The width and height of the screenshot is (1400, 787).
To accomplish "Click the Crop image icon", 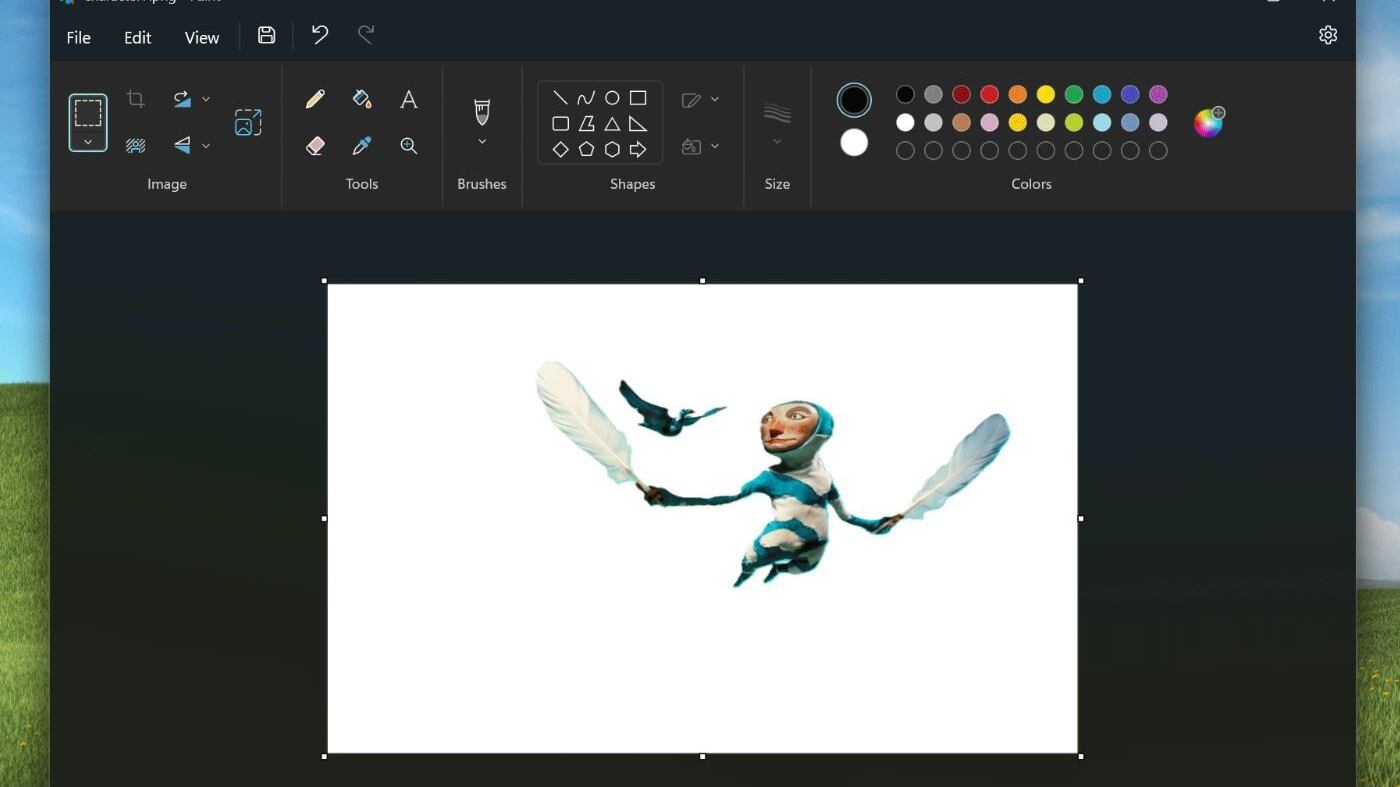I will coord(136,99).
